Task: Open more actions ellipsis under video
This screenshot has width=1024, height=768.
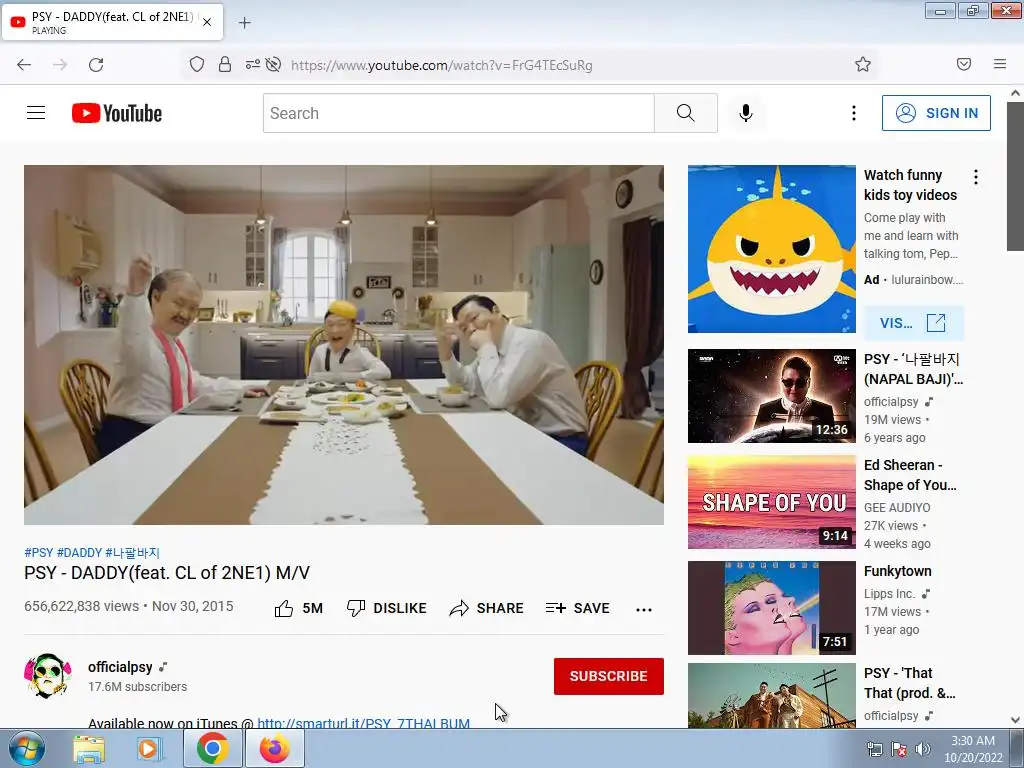Action: (x=644, y=609)
